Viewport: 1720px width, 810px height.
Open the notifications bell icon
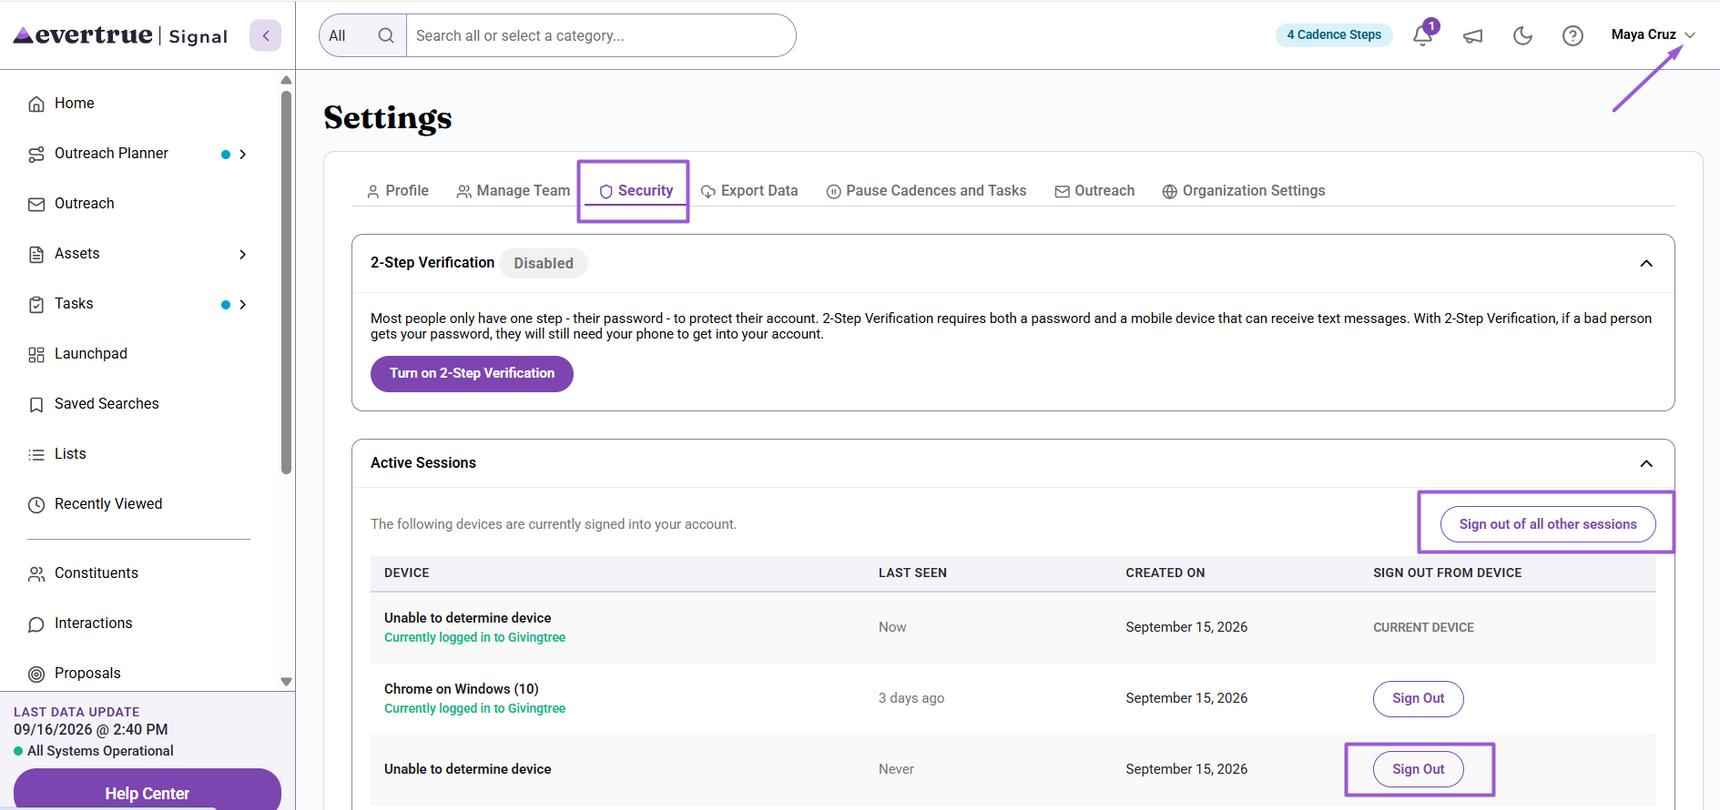(1423, 35)
